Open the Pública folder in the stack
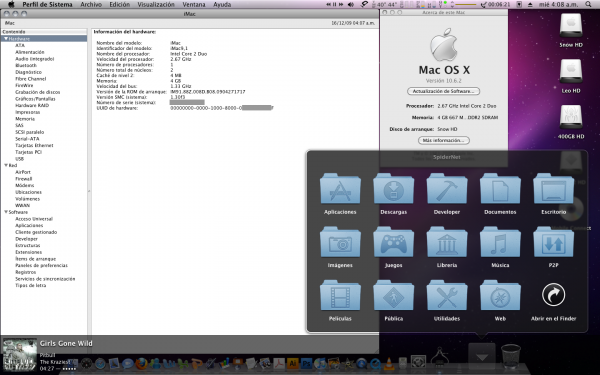Screen dimensions: 600x375 click(393, 295)
